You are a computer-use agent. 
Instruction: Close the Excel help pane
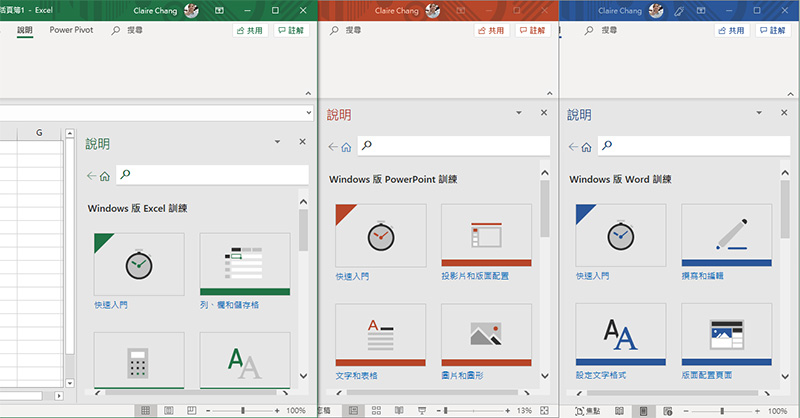pos(303,141)
